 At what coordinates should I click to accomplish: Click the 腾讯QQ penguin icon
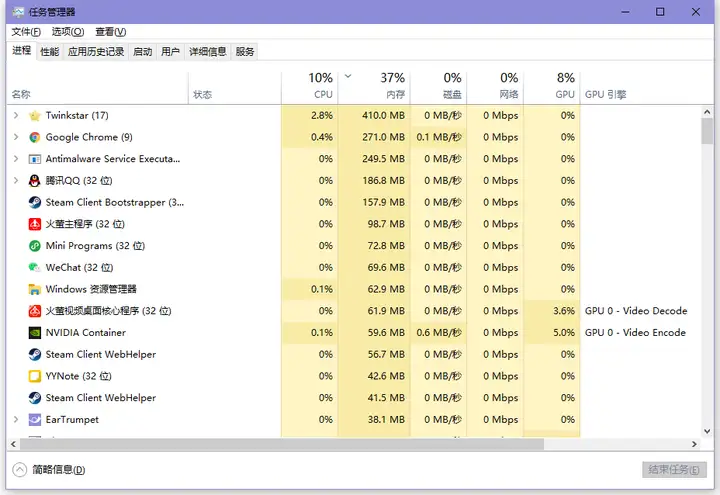click(x=35, y=181)
